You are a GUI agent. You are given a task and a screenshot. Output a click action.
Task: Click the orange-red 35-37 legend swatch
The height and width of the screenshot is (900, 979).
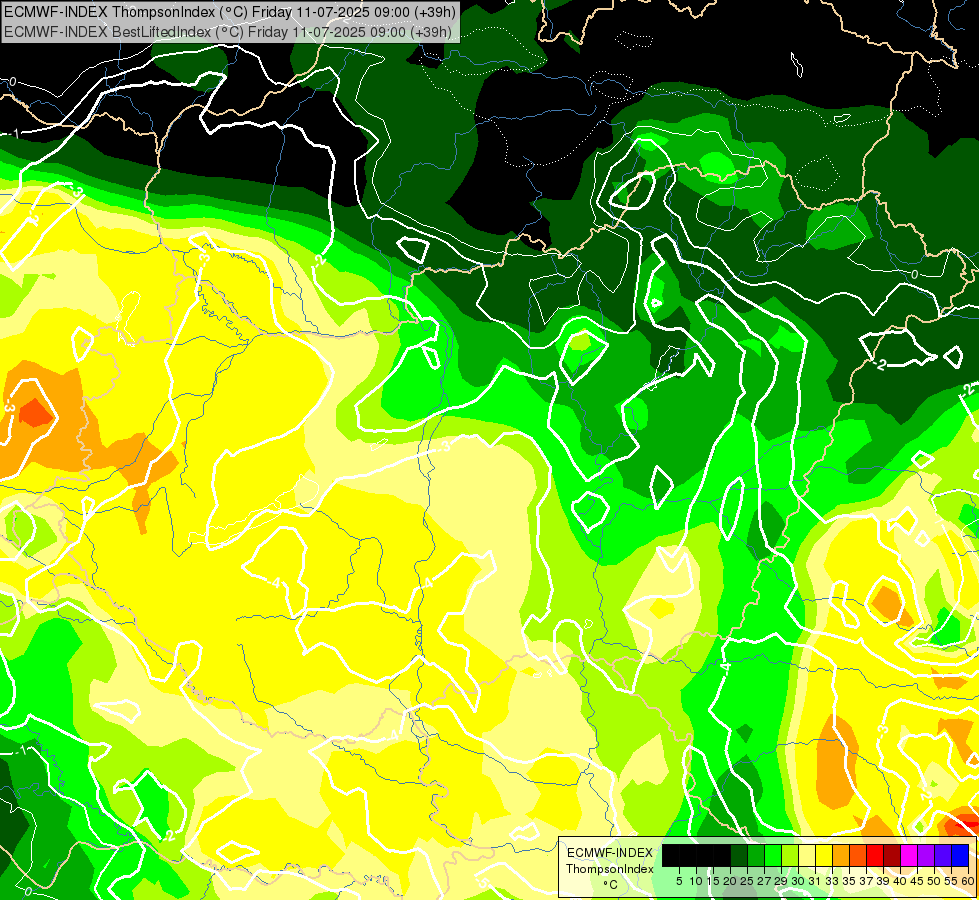[x=858, y=856]
